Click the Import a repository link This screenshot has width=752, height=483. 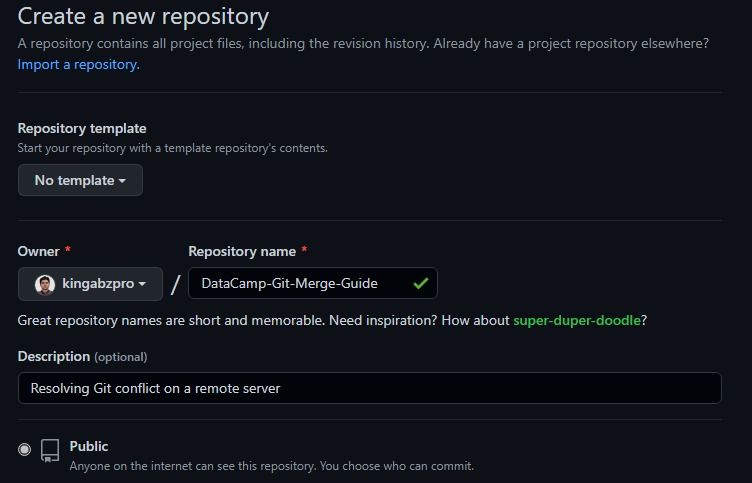(x=79, y=64)
